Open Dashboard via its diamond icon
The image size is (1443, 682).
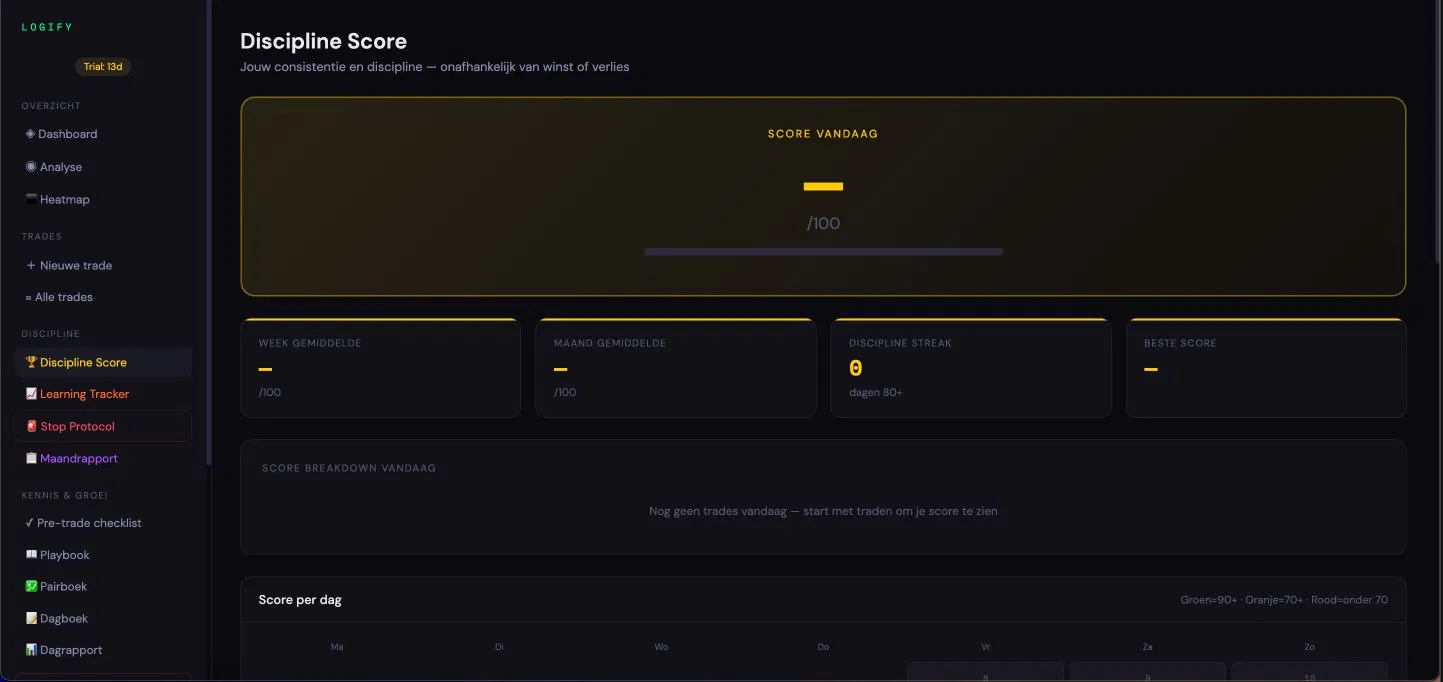point(30,134)
